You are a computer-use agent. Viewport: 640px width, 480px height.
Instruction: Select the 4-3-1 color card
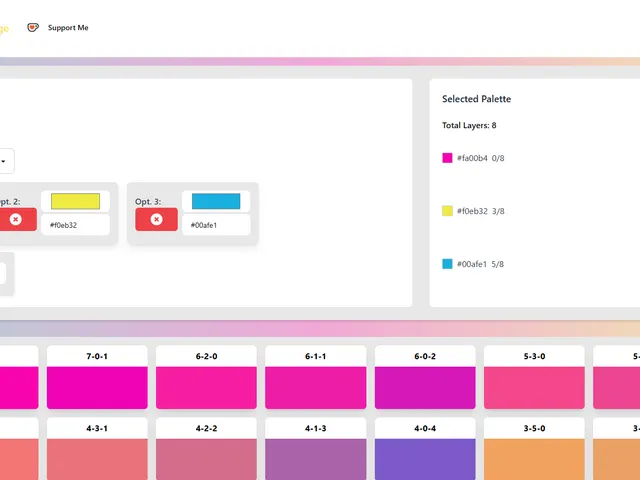[x=97, y=449]
